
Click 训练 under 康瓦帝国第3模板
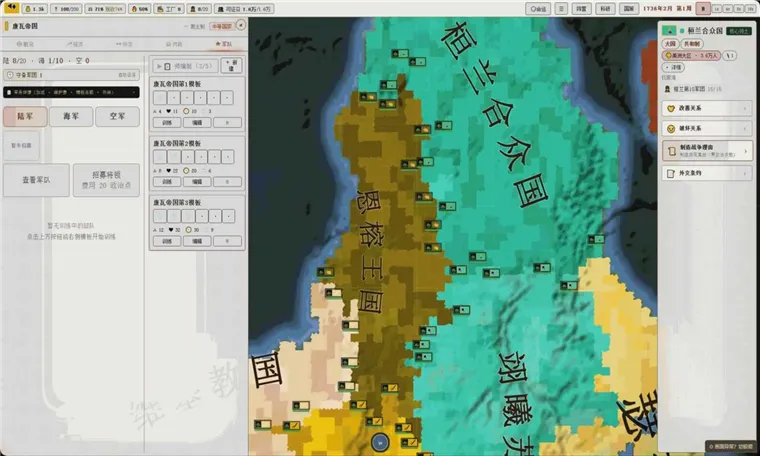[x=167, y=241]
